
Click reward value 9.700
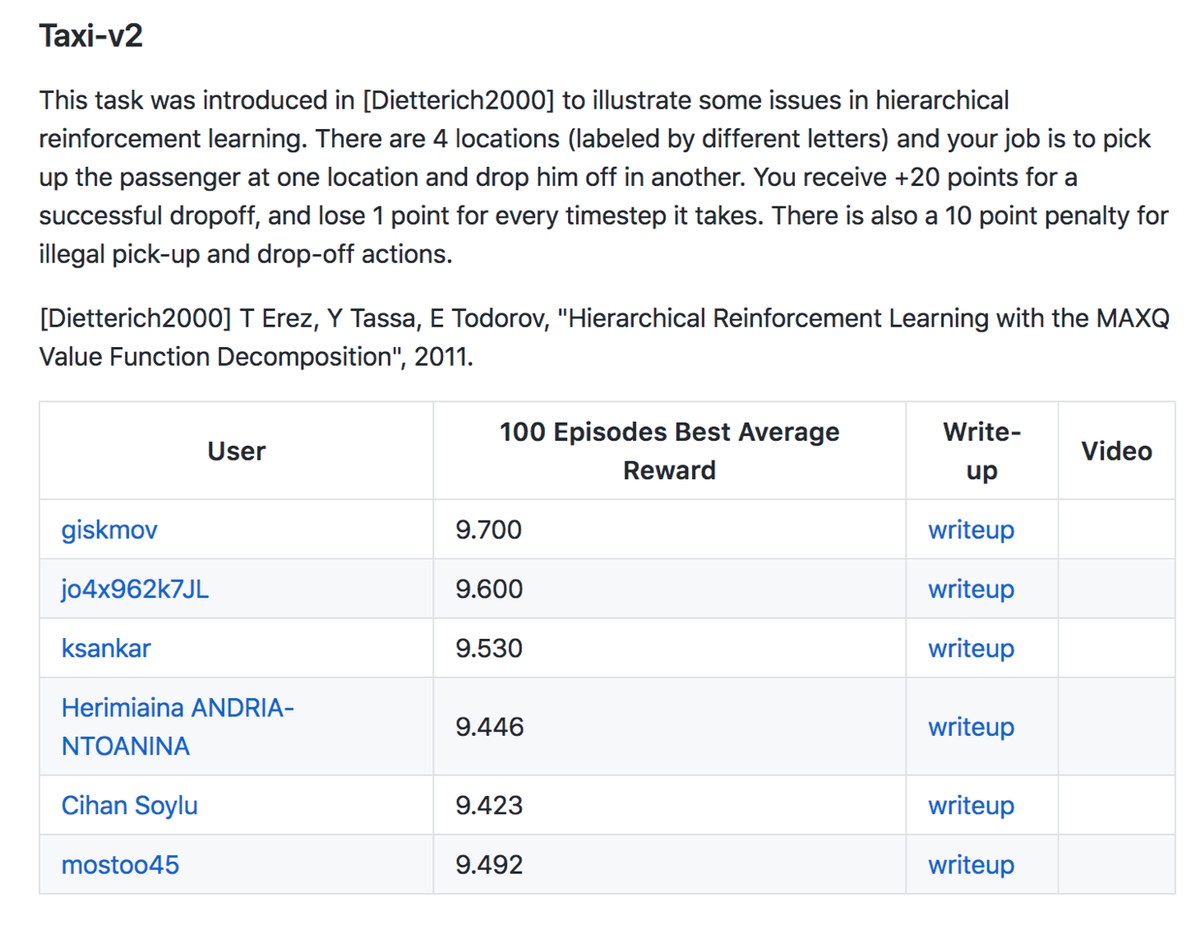coord(488,530)
